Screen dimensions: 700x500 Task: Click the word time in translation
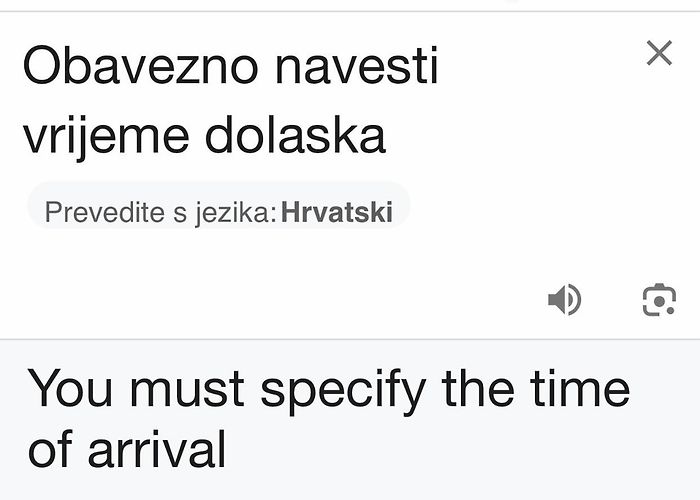[580, 388]
